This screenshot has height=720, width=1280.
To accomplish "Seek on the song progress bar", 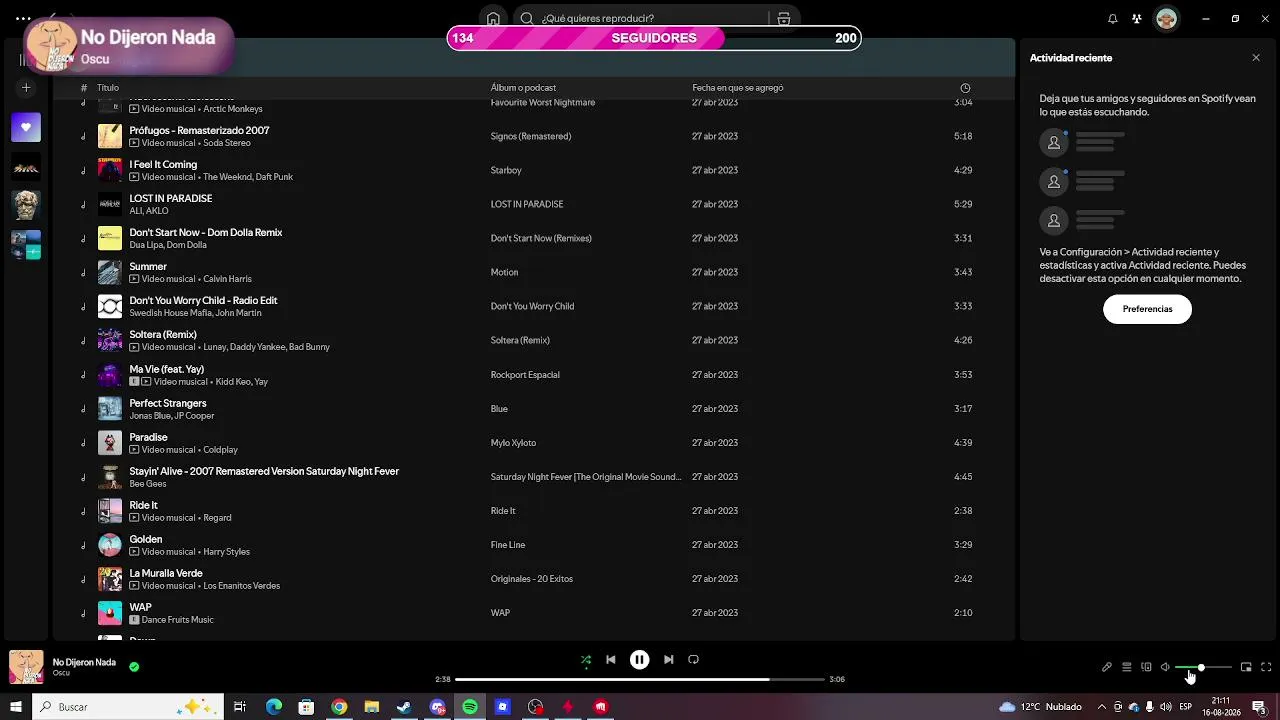I will (x=640, y=679).
